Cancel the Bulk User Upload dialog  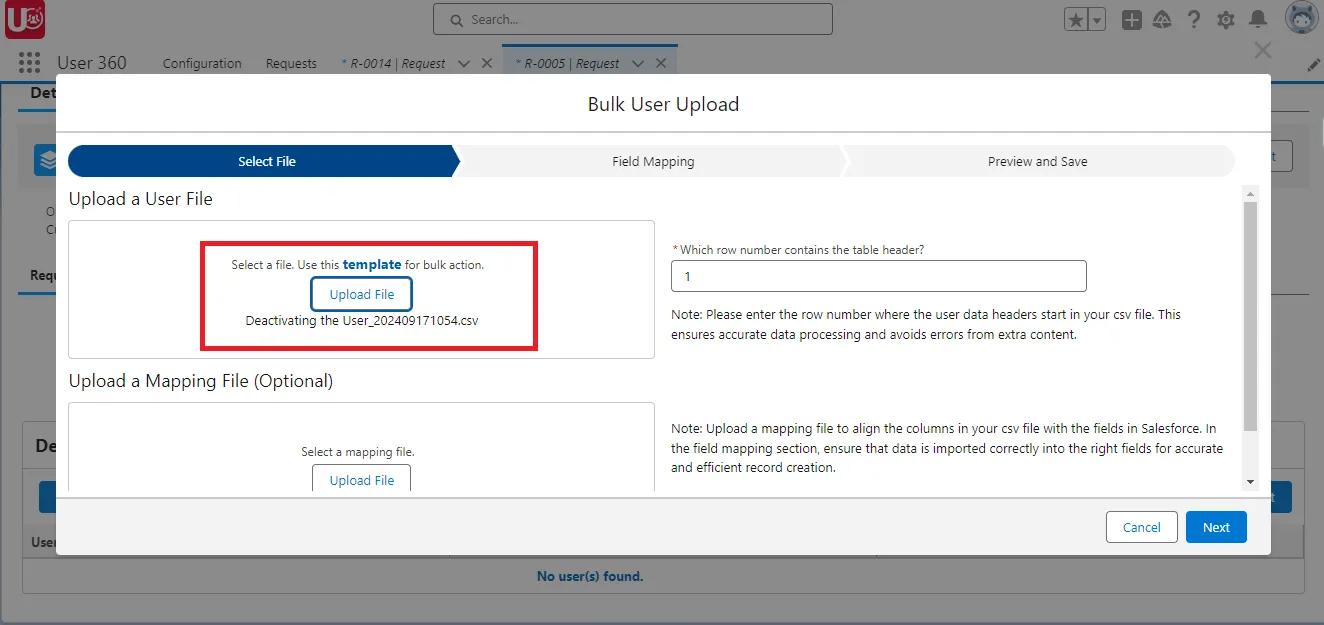1141,527
